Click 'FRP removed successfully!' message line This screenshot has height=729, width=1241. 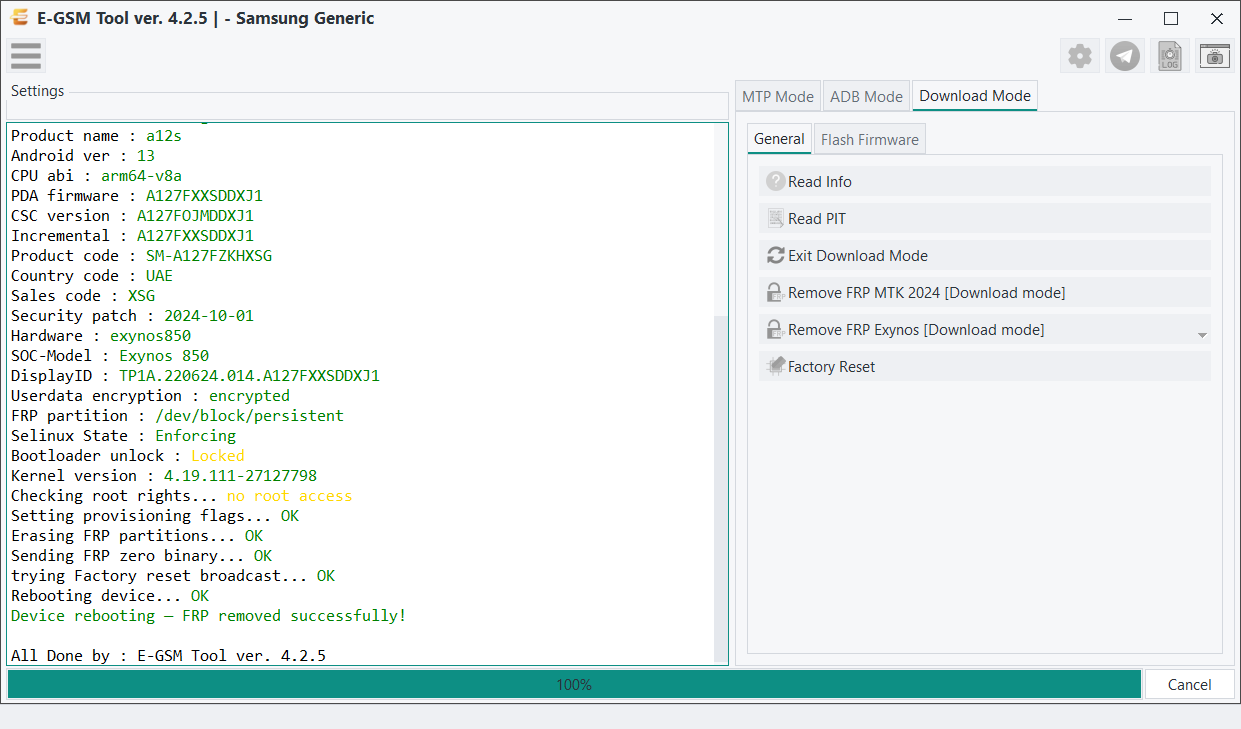click(x=209, y=615)
